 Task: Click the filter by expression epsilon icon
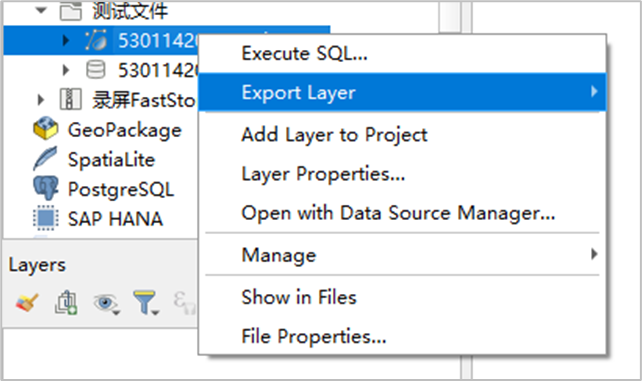184,303
